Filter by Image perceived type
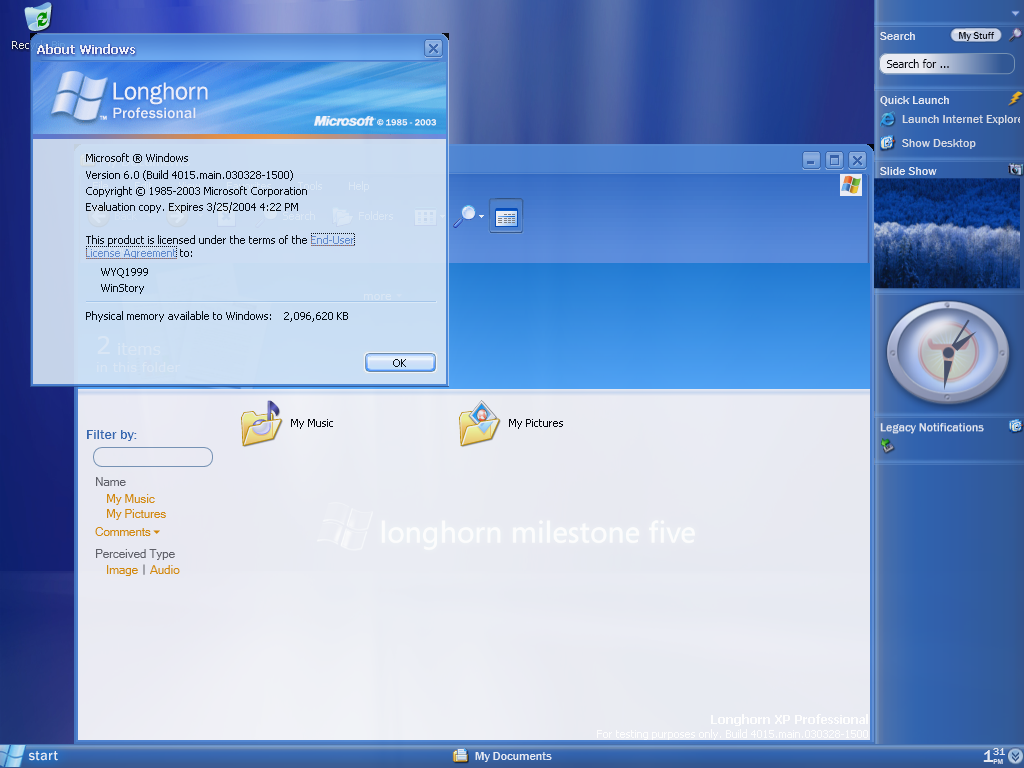The image size is (1024, 768). tap(122, 570)
